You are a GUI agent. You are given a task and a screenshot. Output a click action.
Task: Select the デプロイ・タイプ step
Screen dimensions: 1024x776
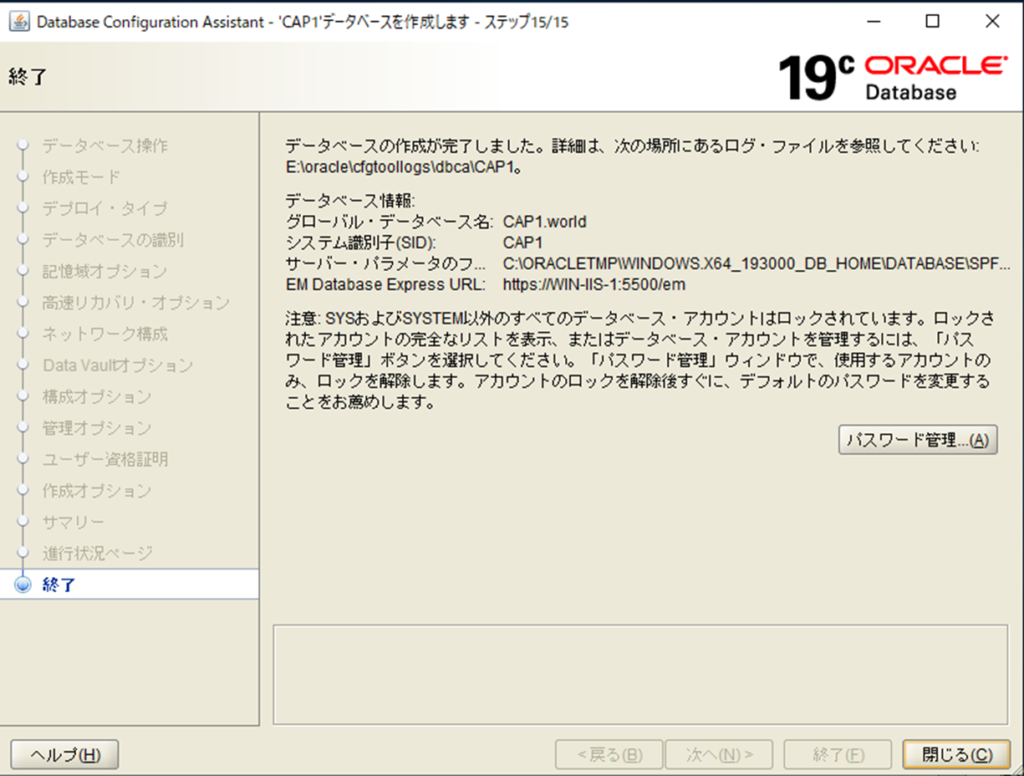pos(105,209)
